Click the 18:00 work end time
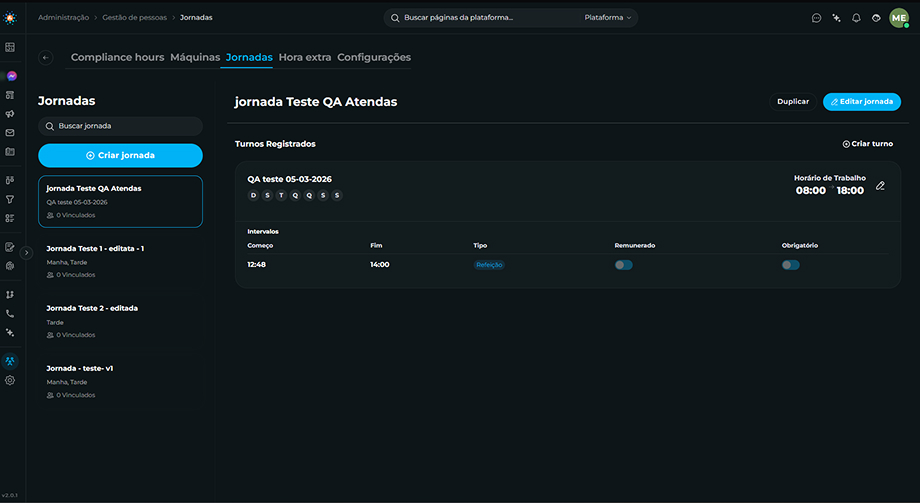 coord(850,190)
